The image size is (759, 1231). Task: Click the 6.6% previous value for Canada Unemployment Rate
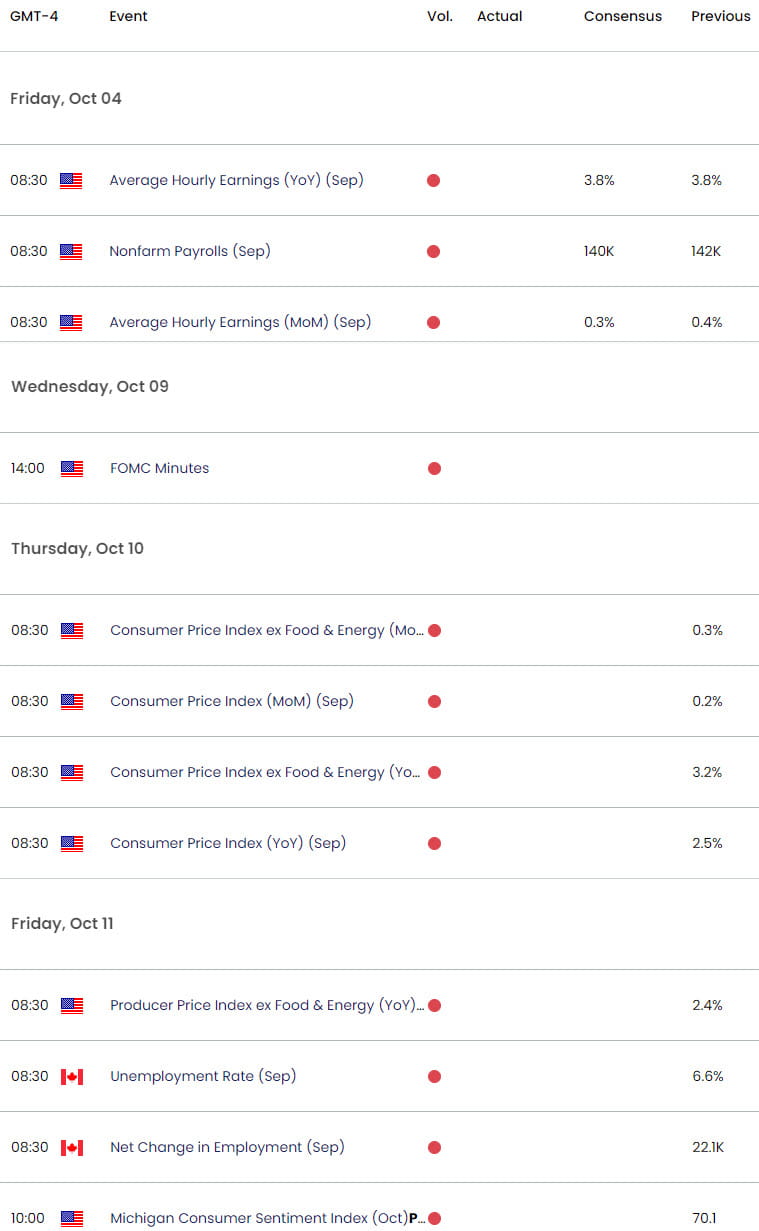point(707,1076)
